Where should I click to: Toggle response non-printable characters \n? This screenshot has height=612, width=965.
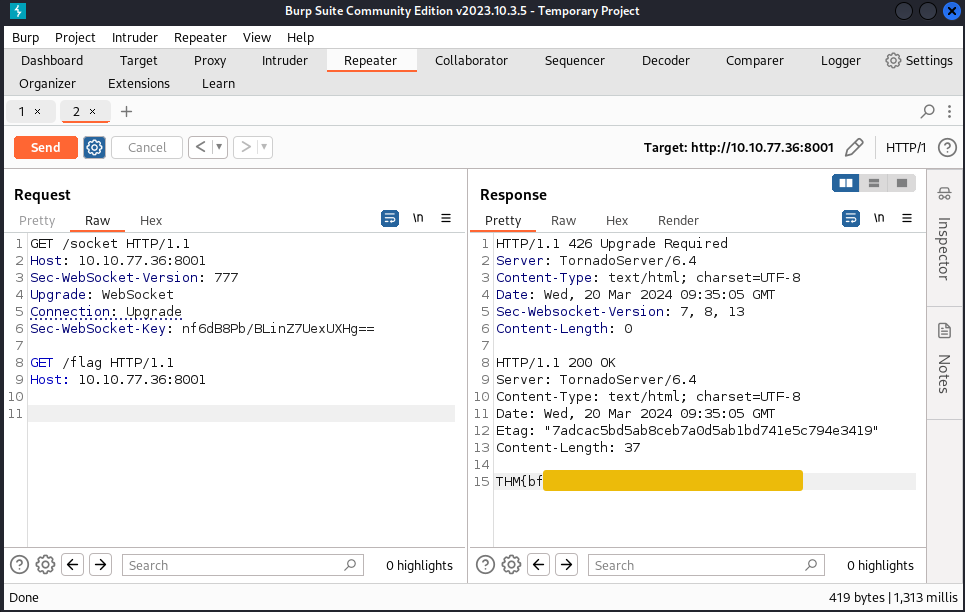[879, 218]
